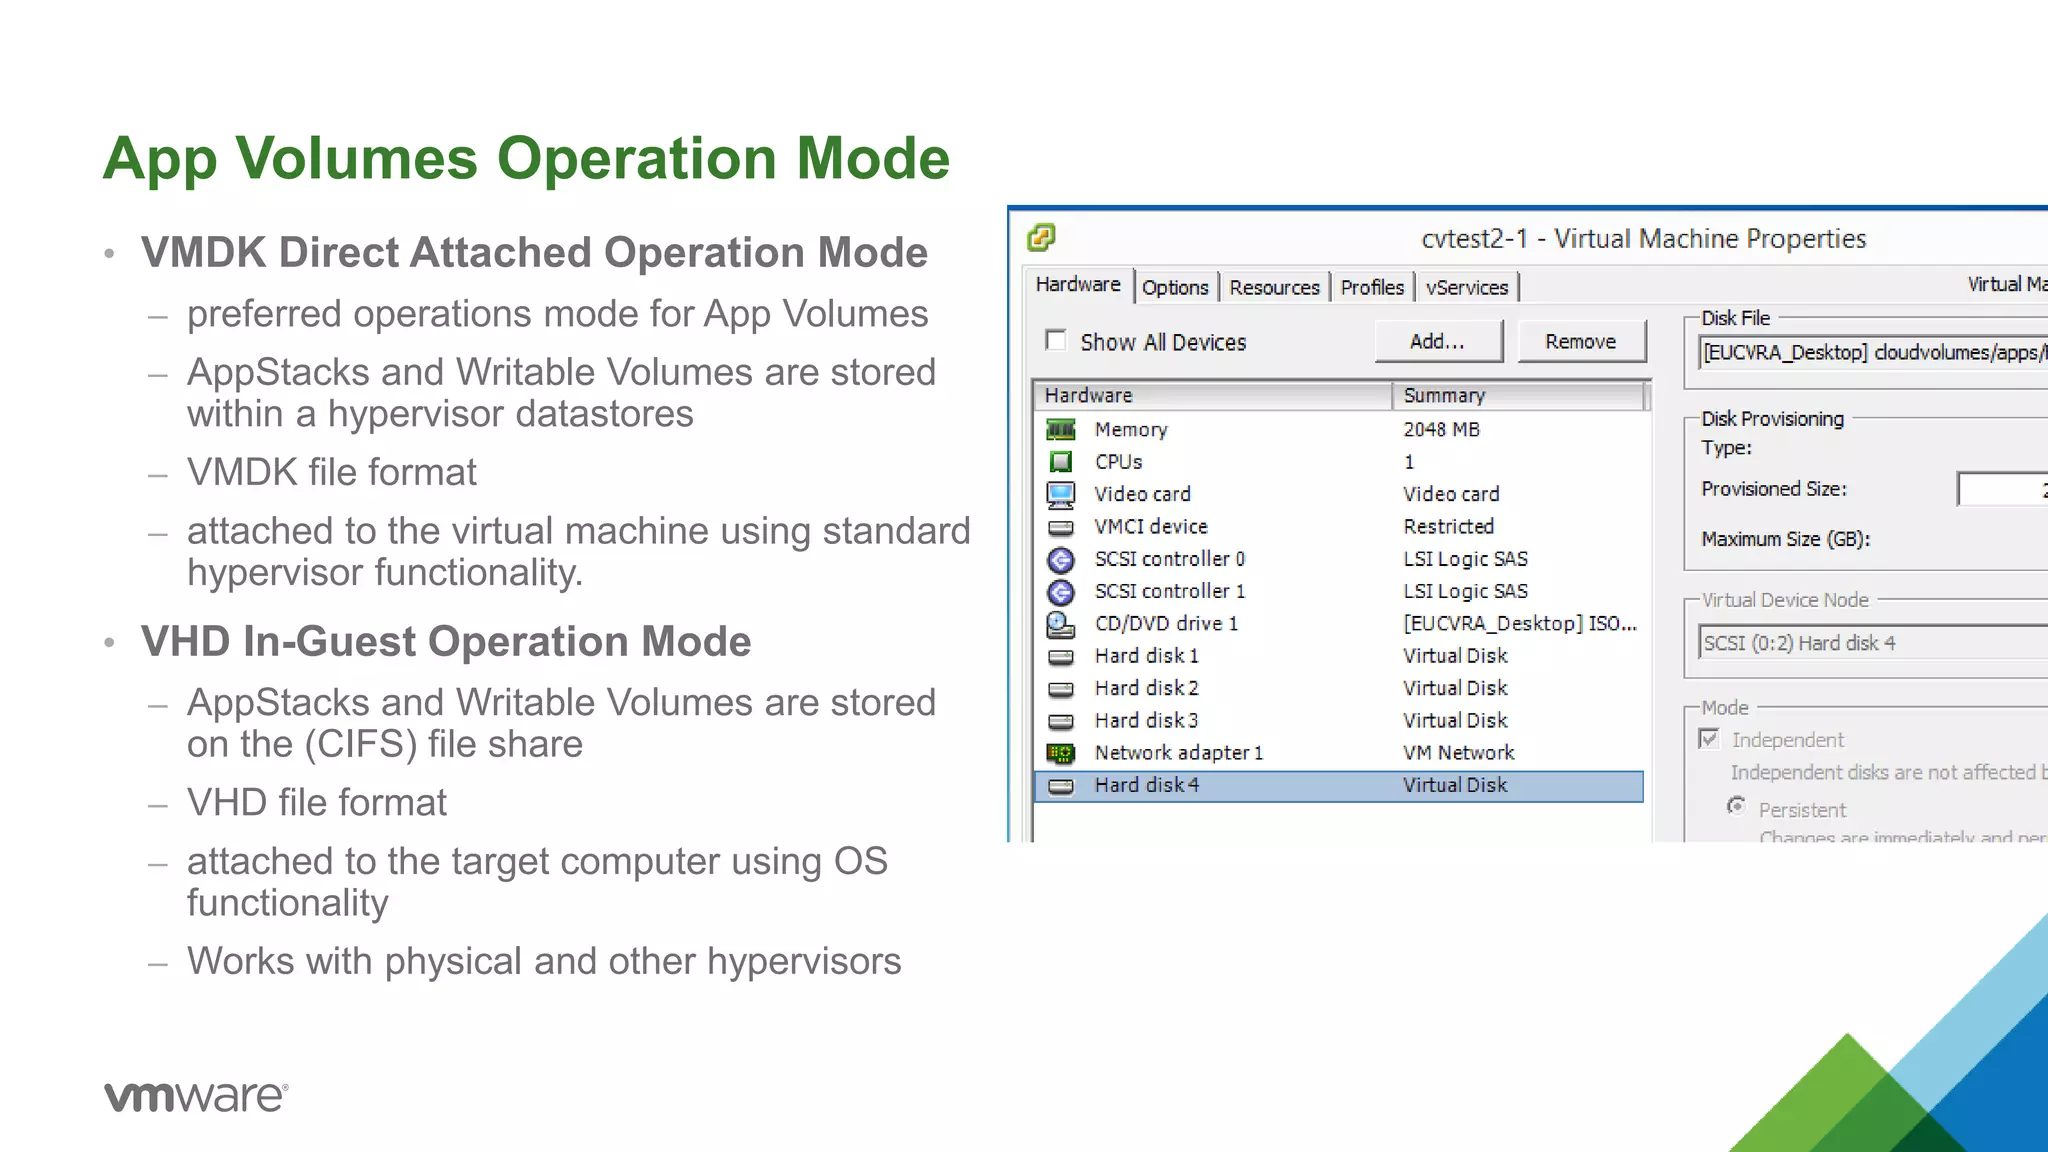Click the 2048 MB summary value

tap(1441, 430)
